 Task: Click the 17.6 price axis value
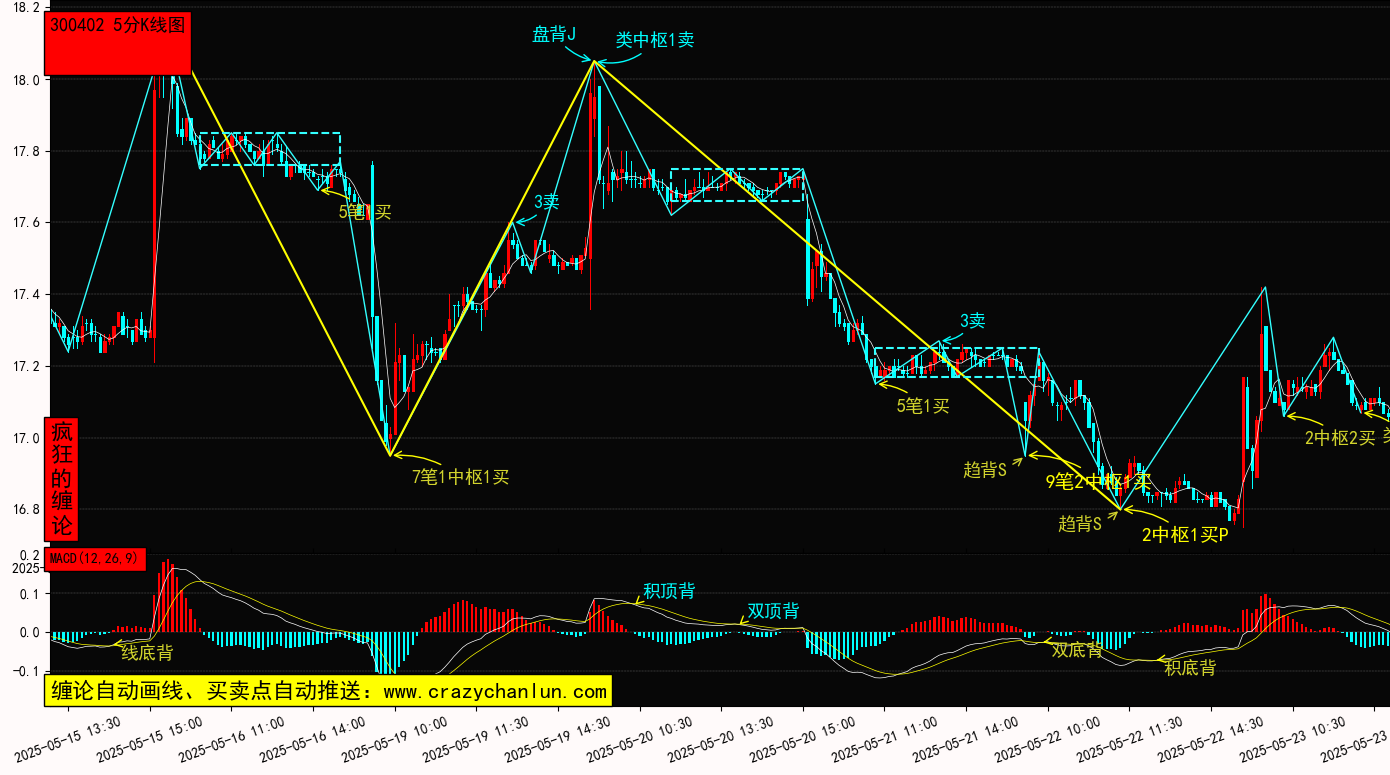(x=24, y=223)
